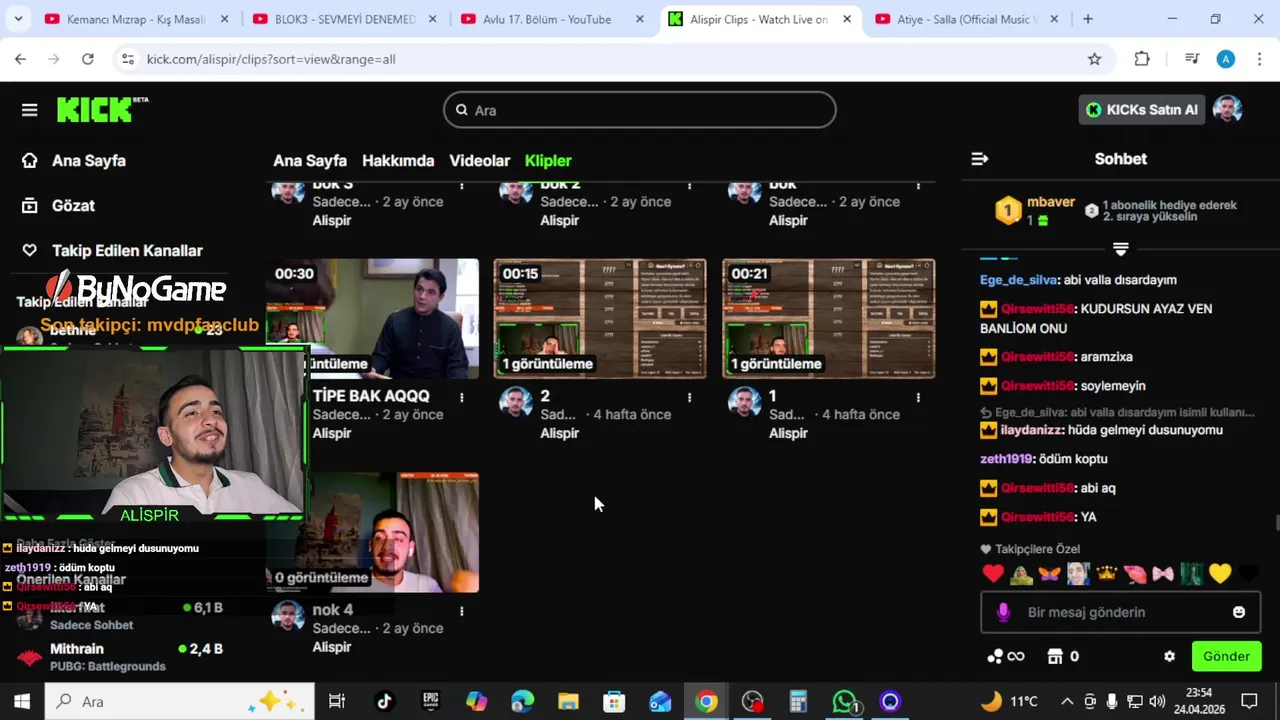Image resolution: width=1280 pixels, height=720 pixels.
Task: Click the Alispir avatar beside clip 2
Action: (516, 402)
